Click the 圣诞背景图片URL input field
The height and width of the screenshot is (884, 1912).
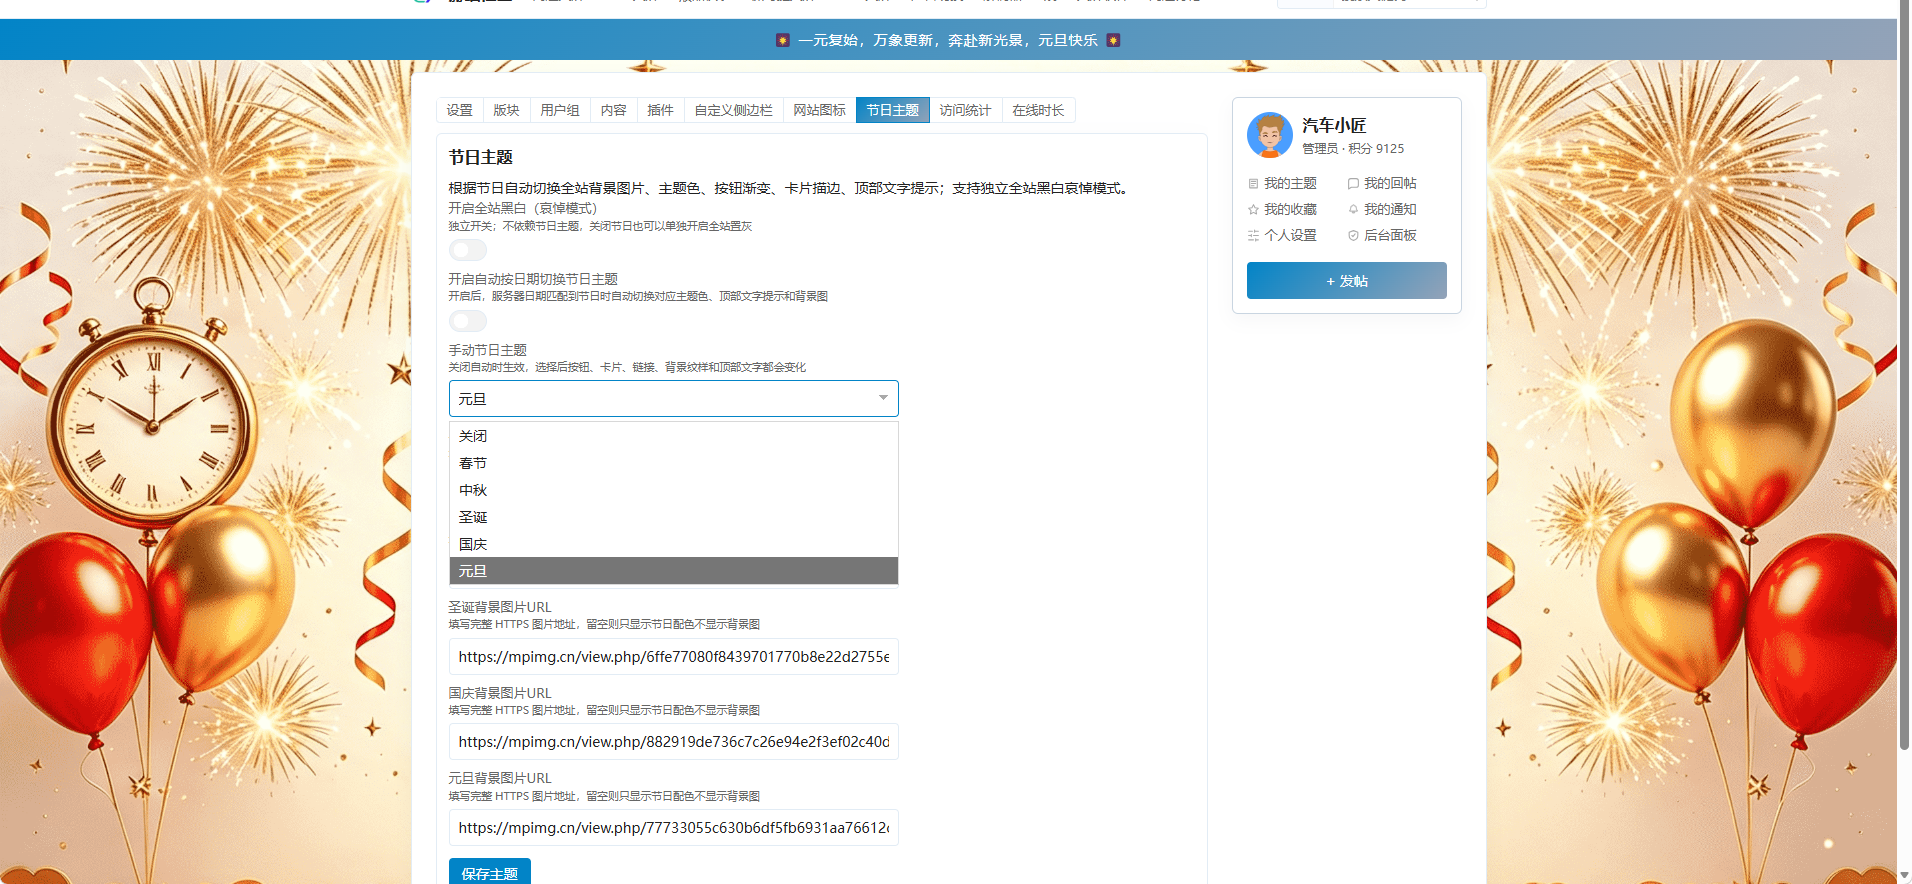point(674,657)
